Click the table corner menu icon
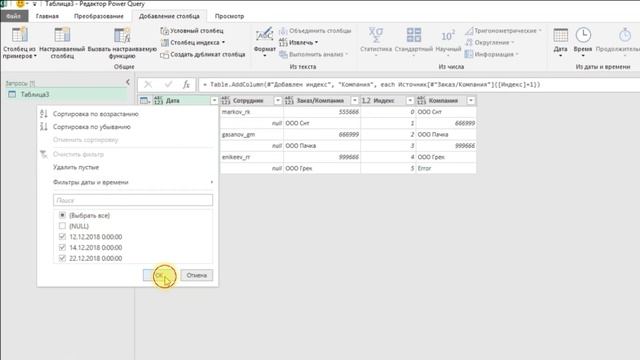 [x=144, y=100]
